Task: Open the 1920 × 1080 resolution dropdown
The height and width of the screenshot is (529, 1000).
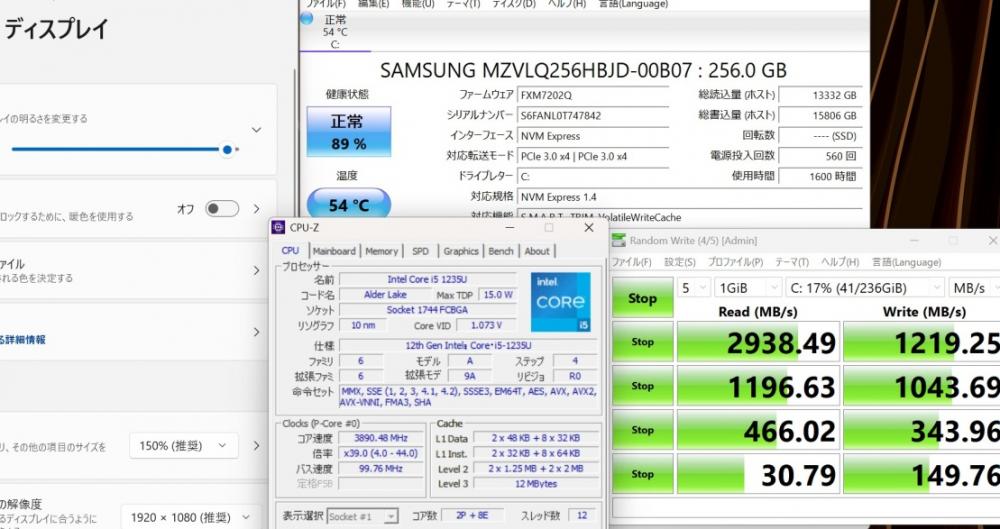Action: (191, 517)
